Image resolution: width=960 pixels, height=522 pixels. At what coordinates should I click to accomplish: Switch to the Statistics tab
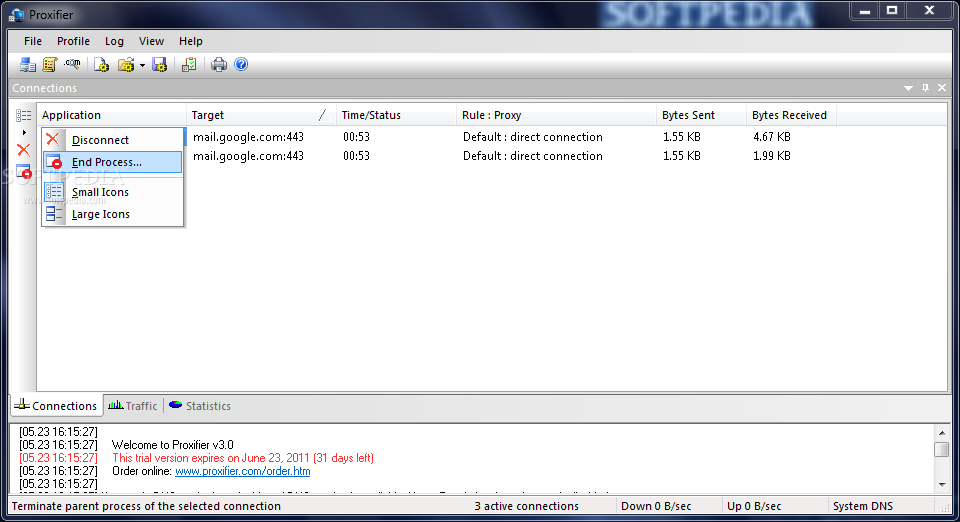tap(200, 406)
